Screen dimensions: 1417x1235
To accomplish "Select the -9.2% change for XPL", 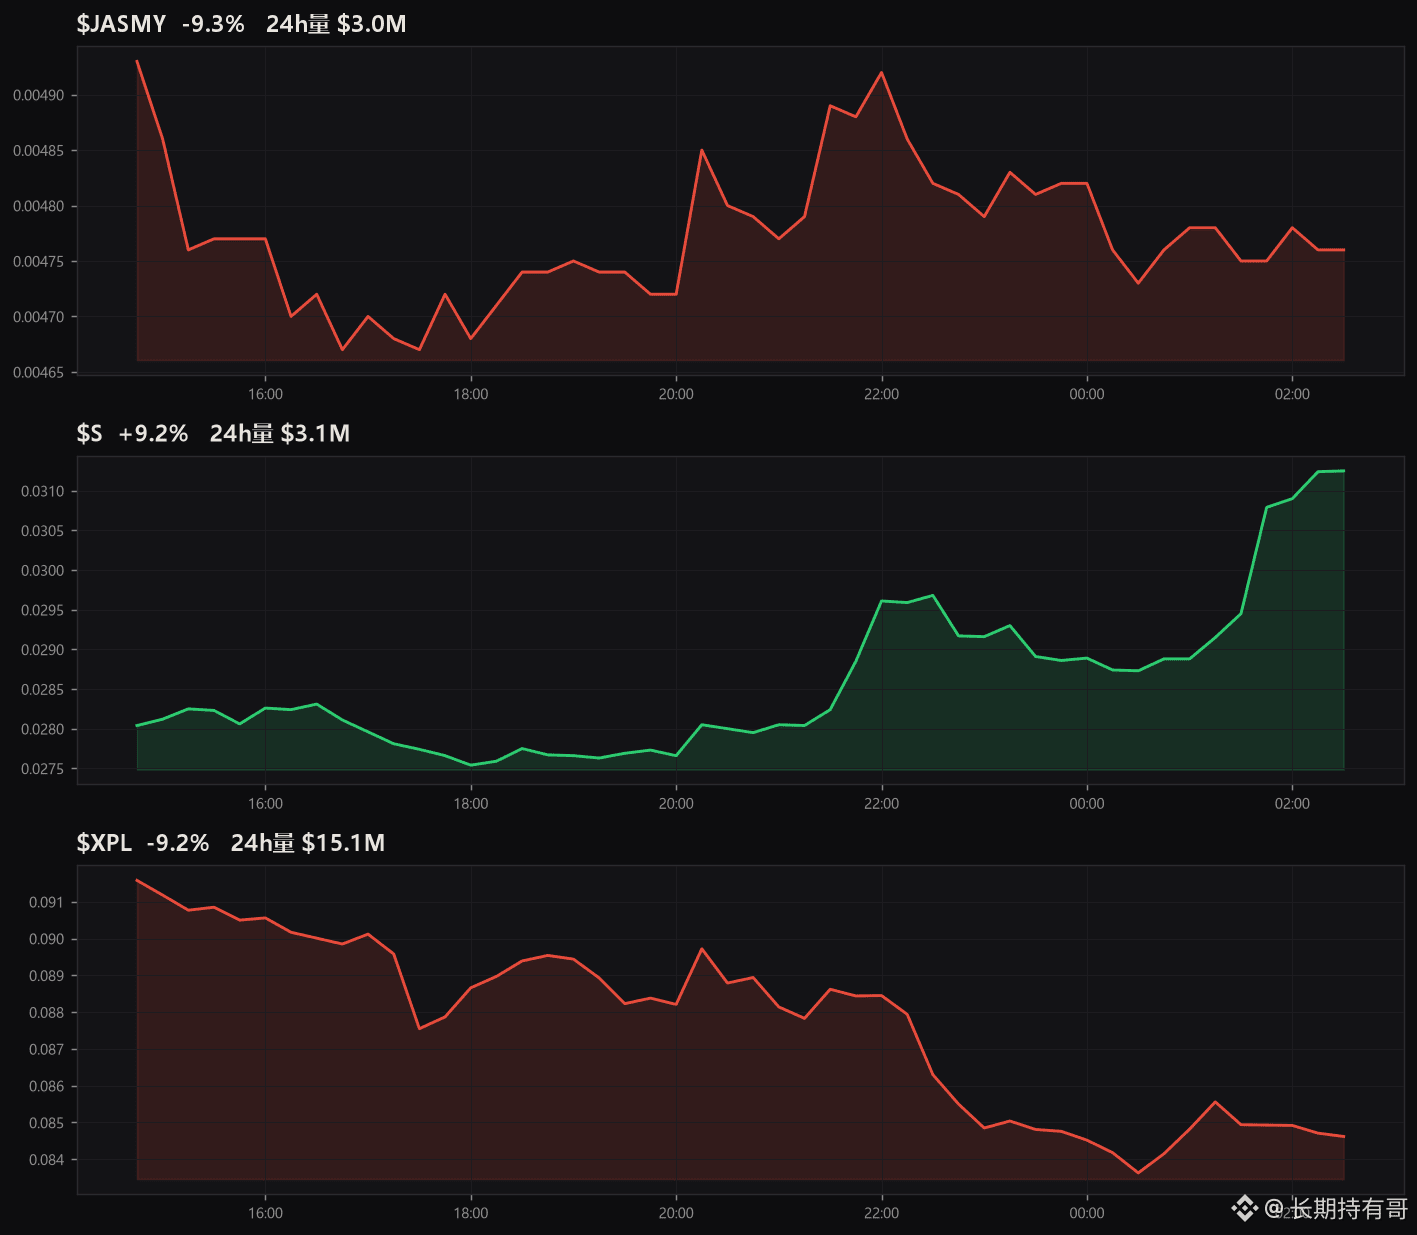I will [178, 843].
